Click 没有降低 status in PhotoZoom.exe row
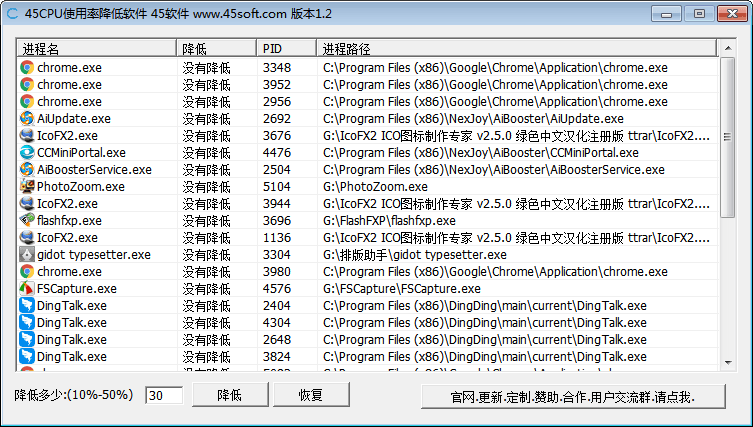 pos(206,187)
